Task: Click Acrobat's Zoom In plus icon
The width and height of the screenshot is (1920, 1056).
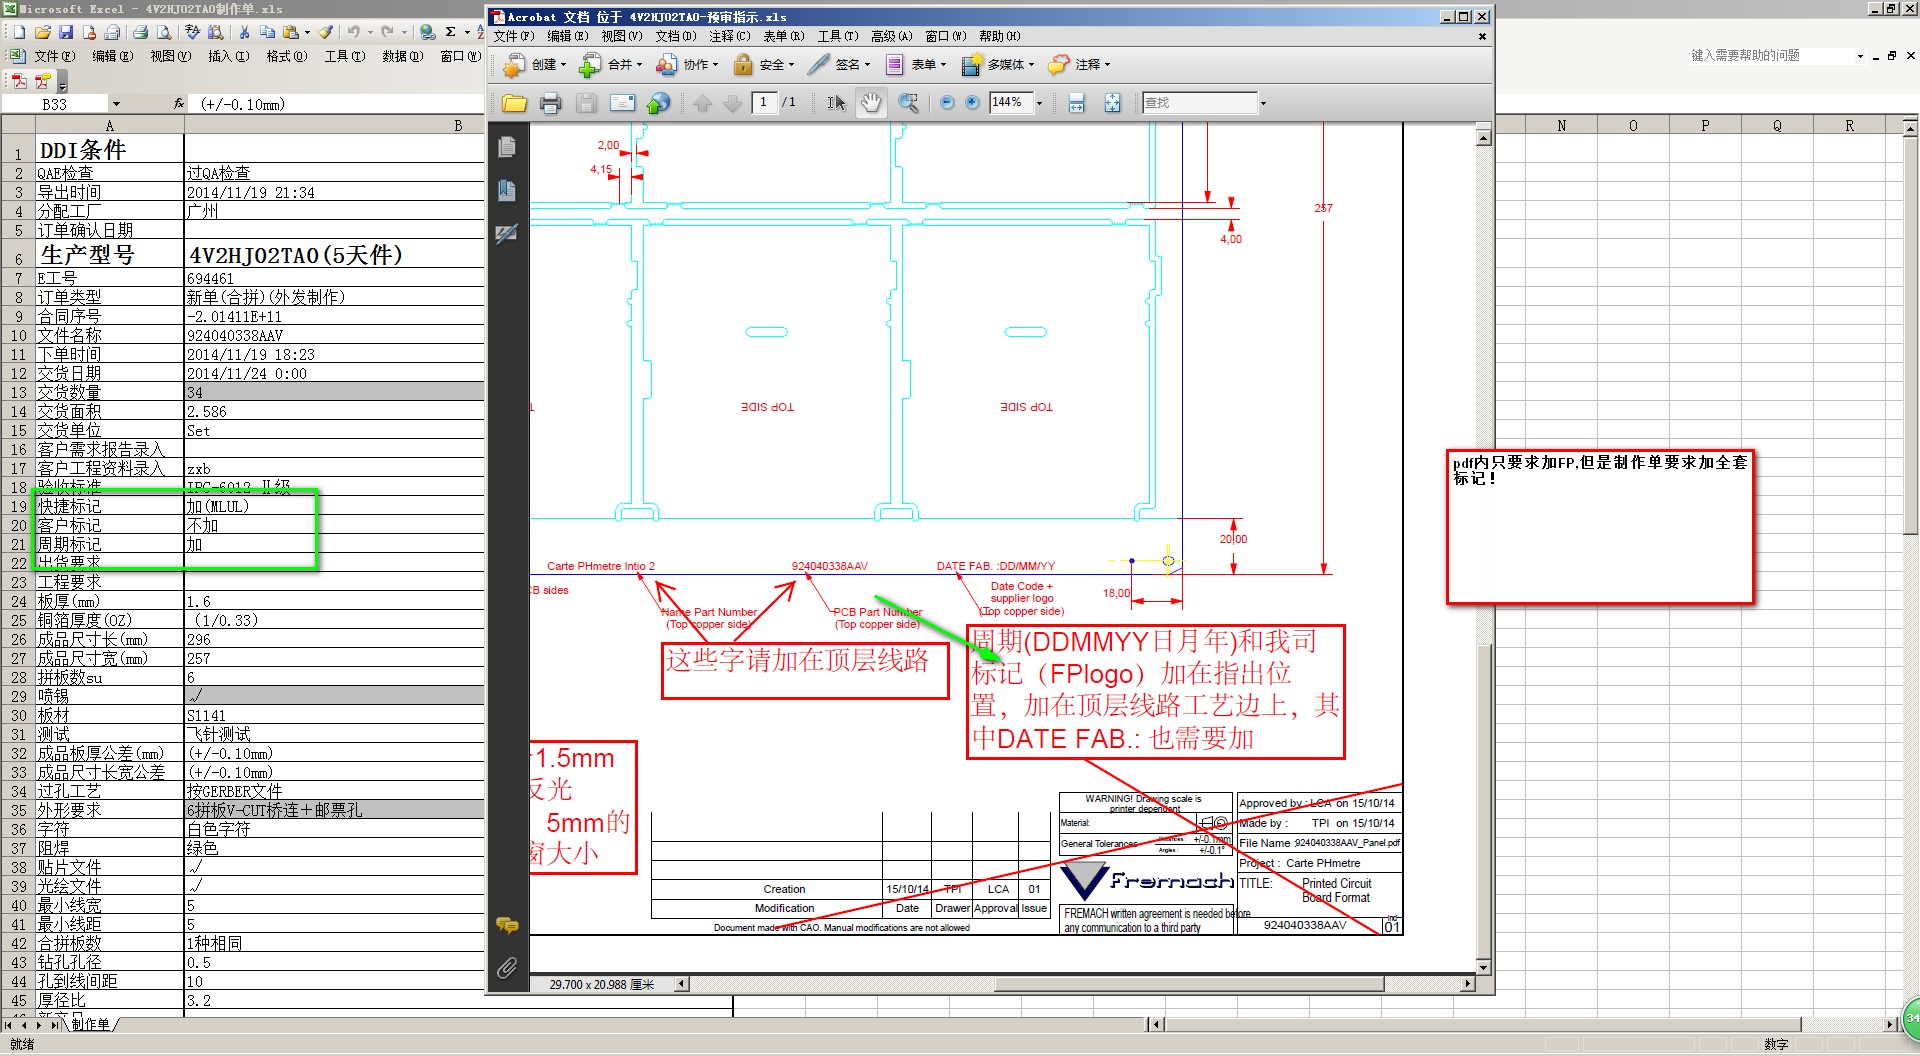Action: coord(972,102)
